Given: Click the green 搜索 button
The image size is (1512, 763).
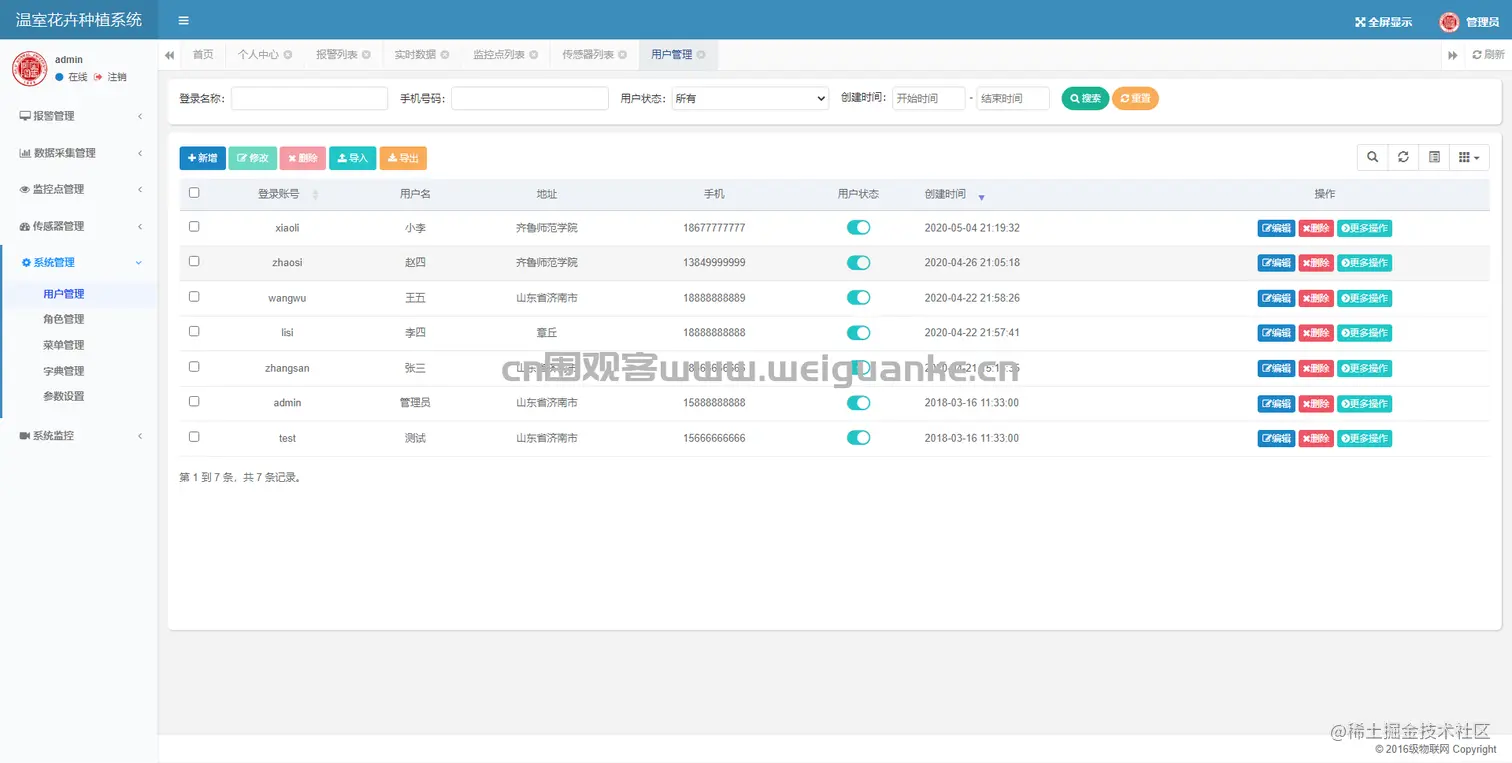Looking at the screenshot, I should tap(1085, 98).
